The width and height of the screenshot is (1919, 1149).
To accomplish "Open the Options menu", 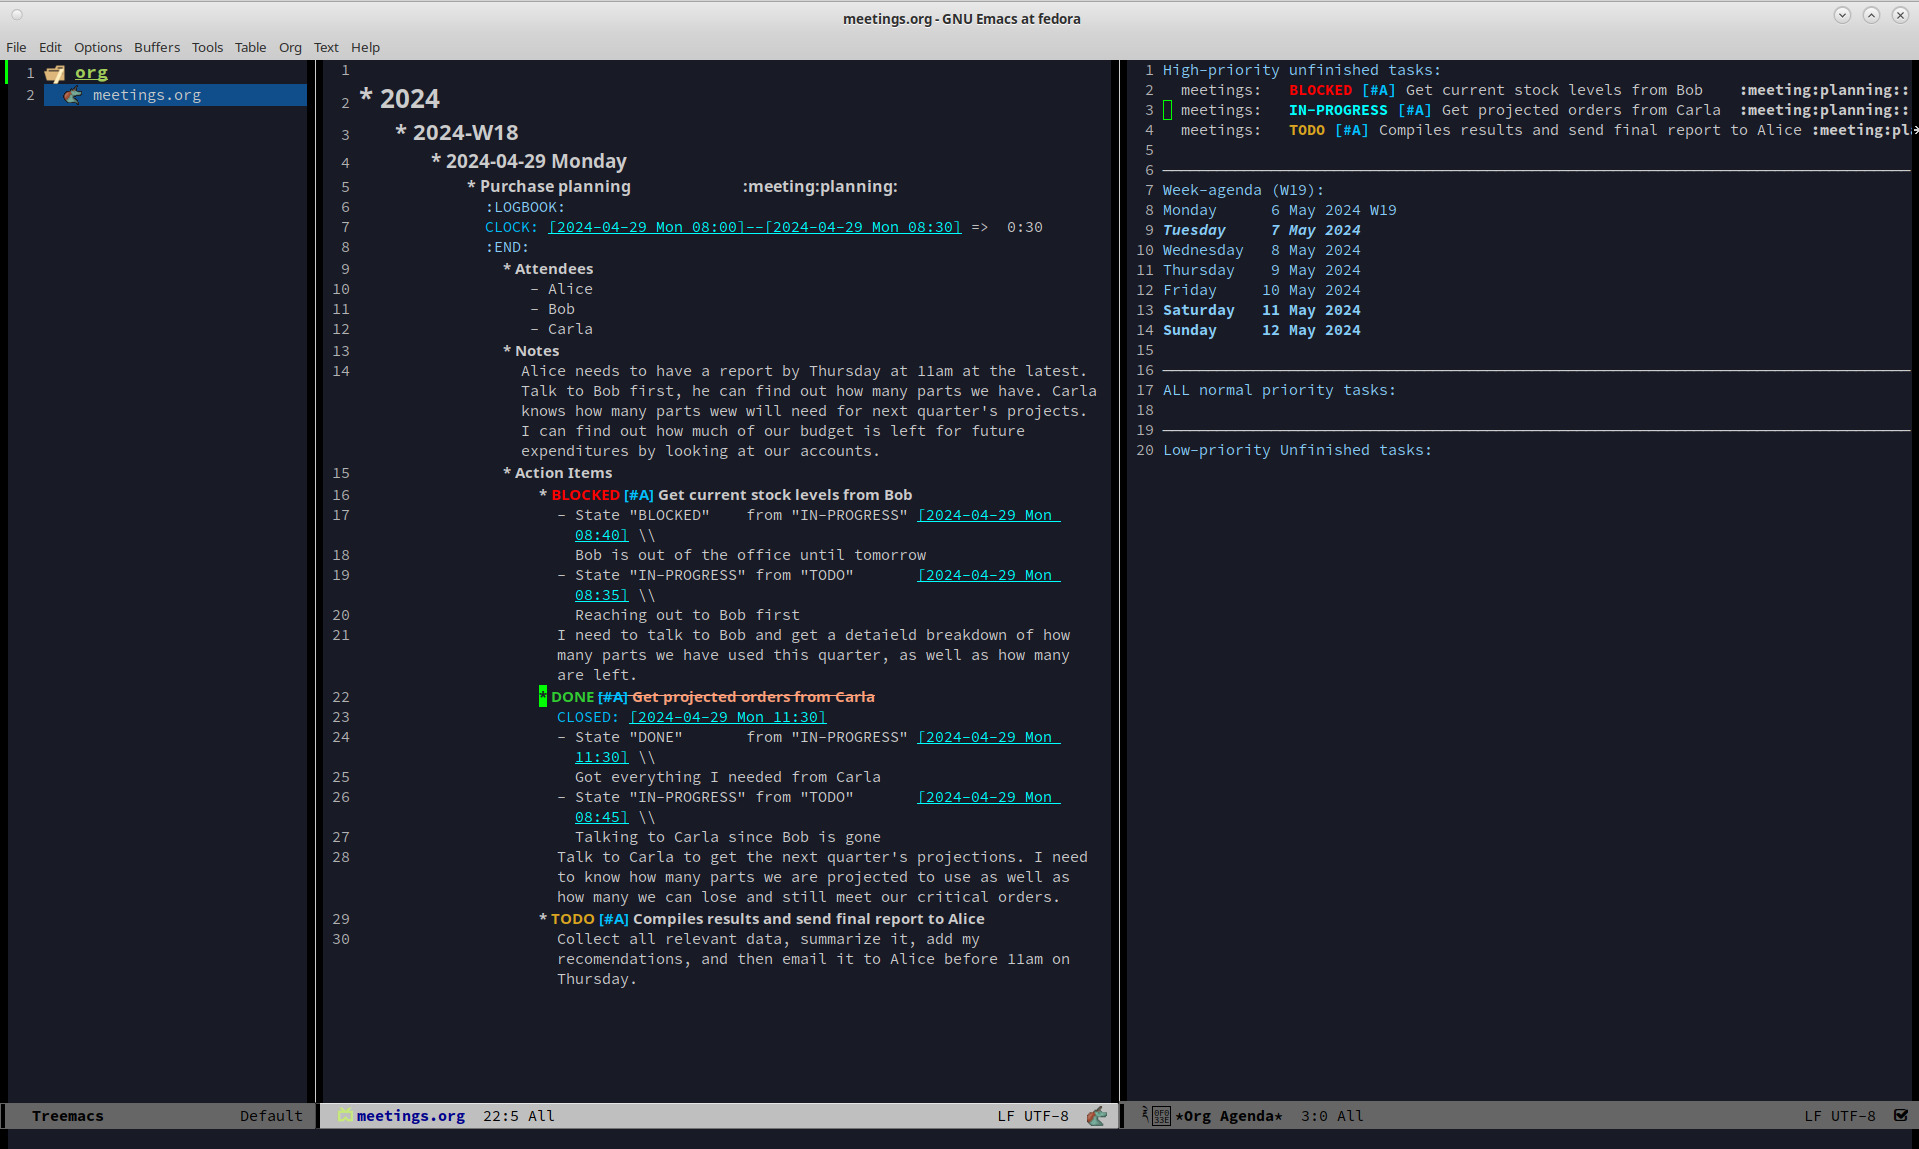I will point(98,47).
